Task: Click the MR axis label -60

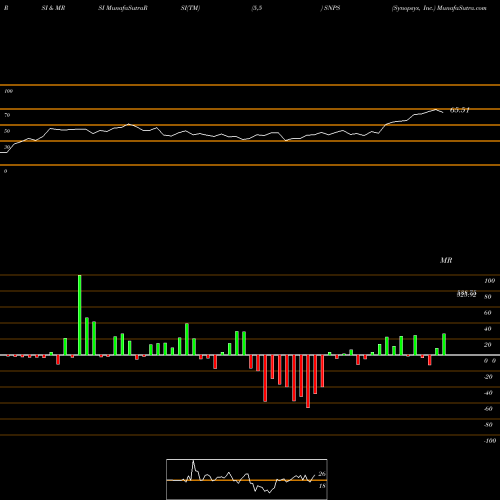Action: pyautogui.click(x=488, y=409)
